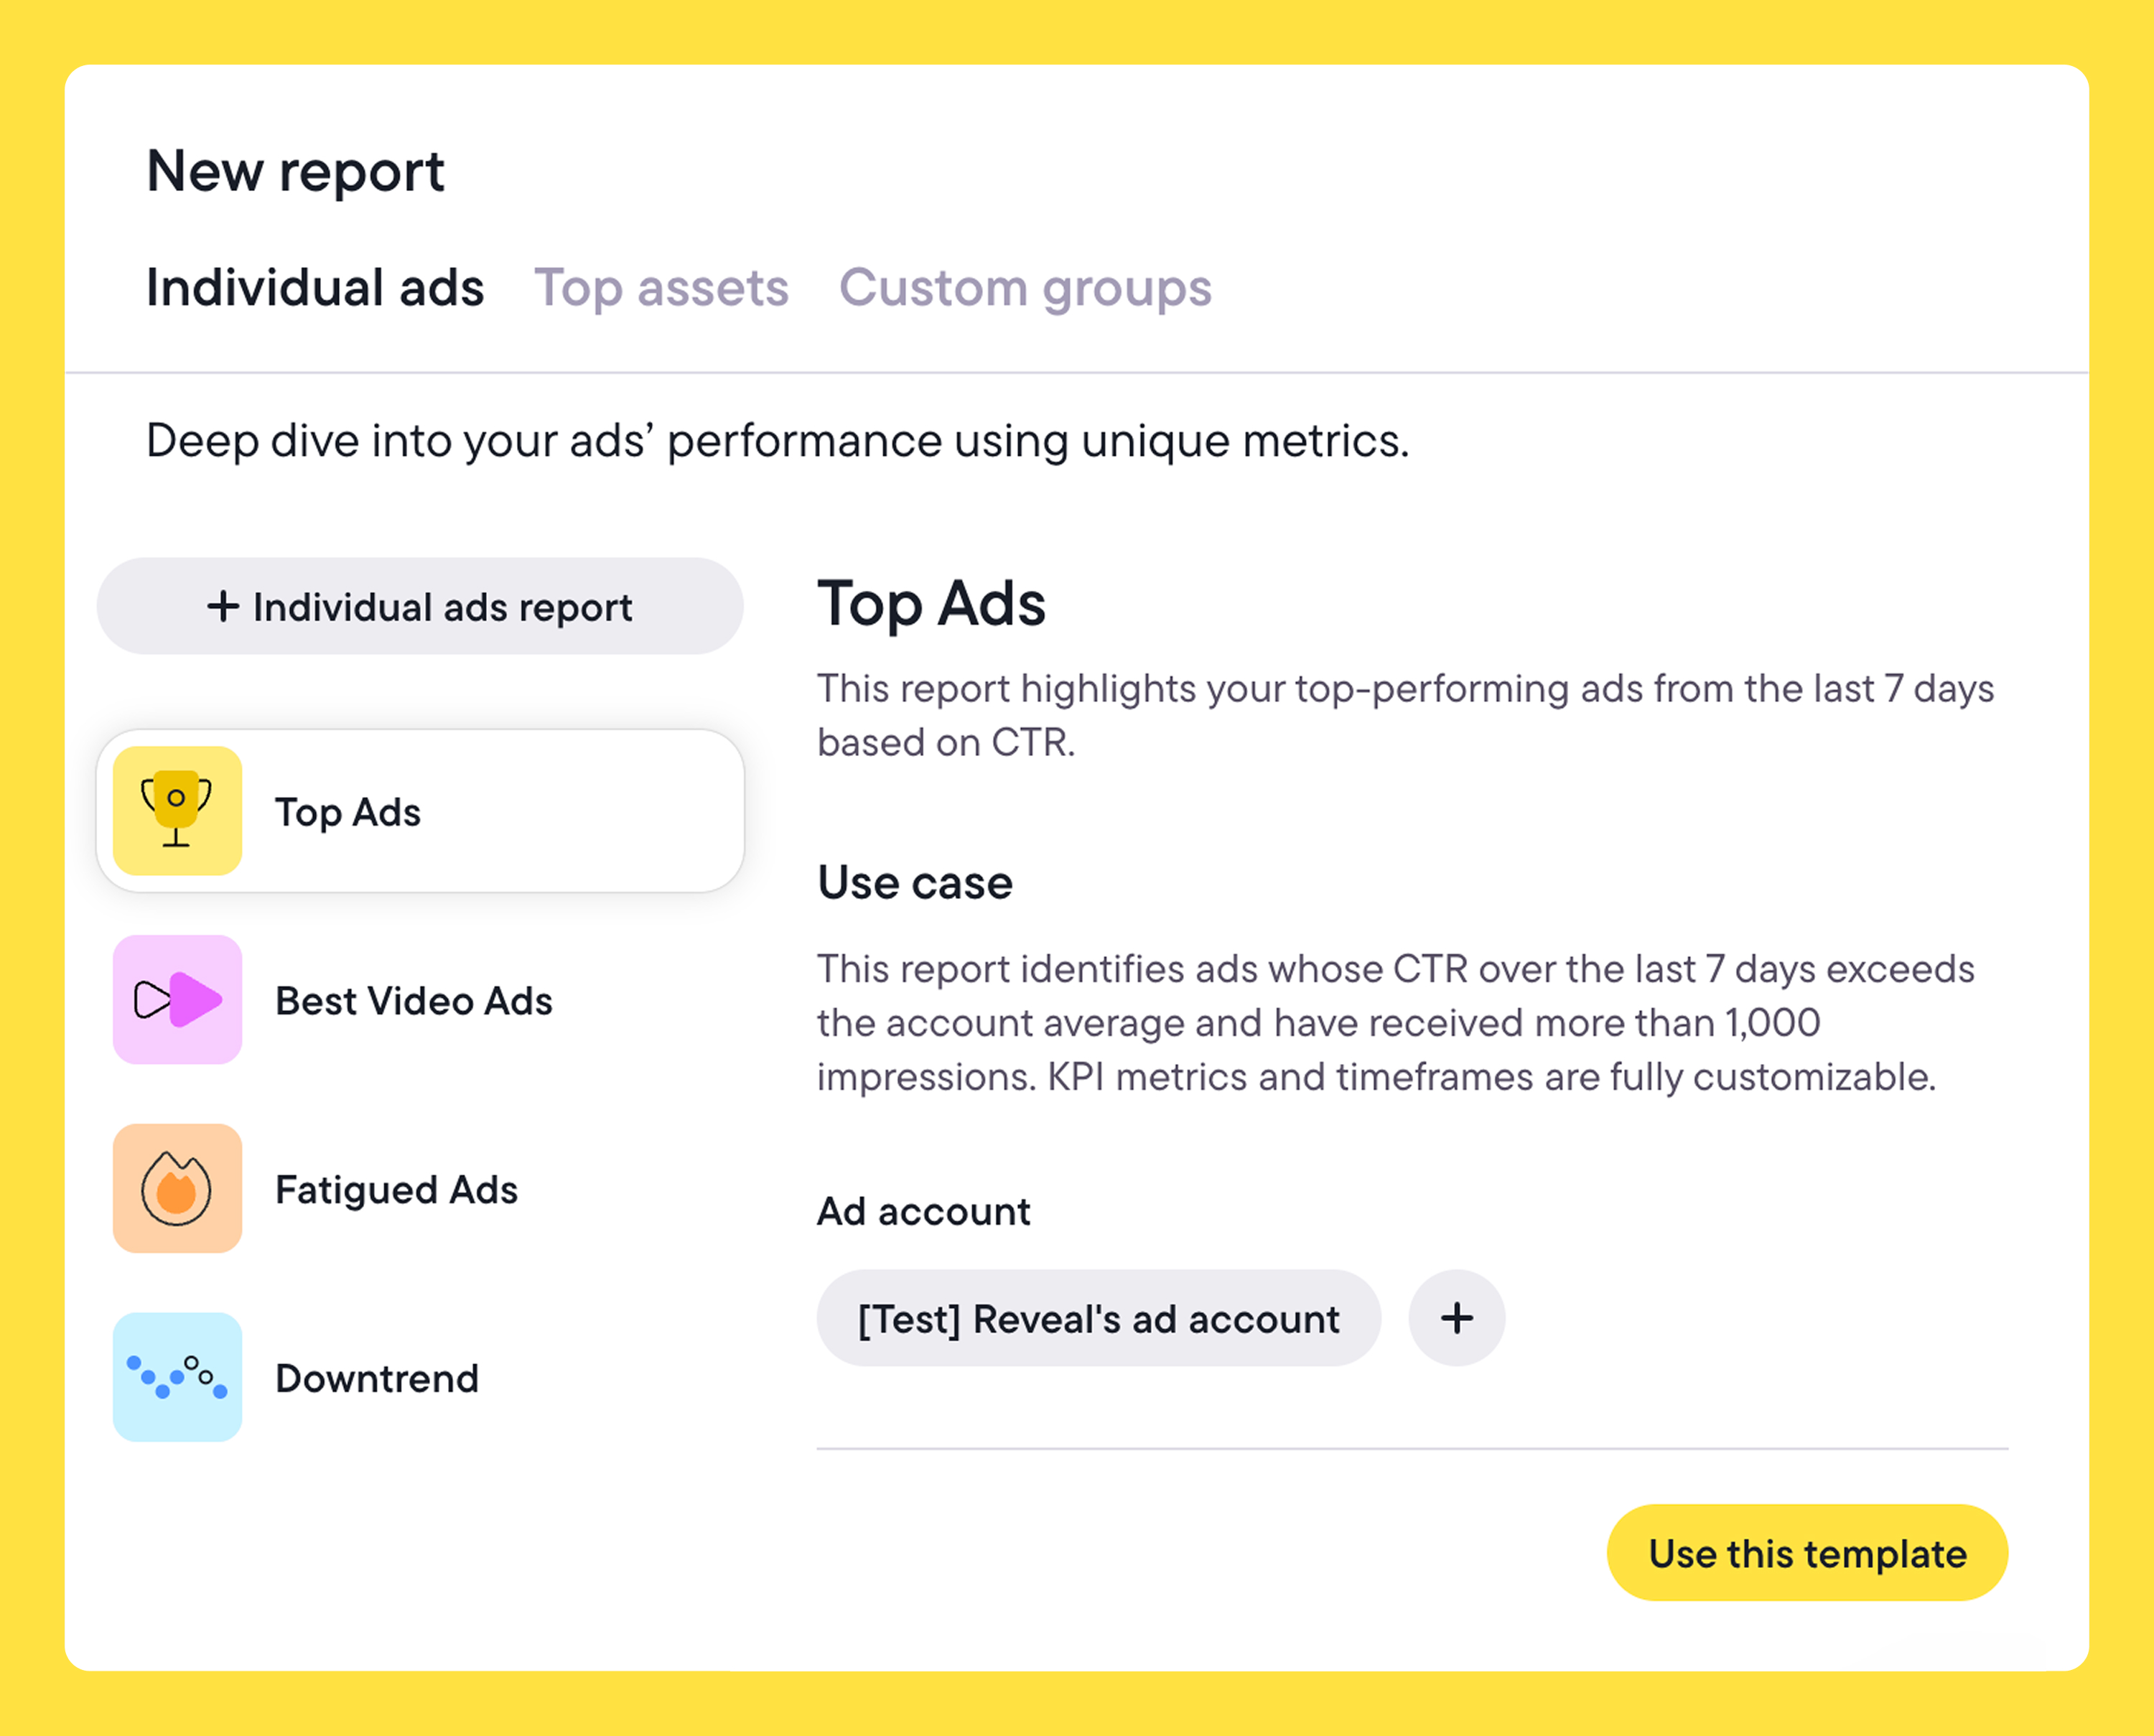2154x1736 pixels.
Task: Click the Use this template button
Action: point(1807,1553)
